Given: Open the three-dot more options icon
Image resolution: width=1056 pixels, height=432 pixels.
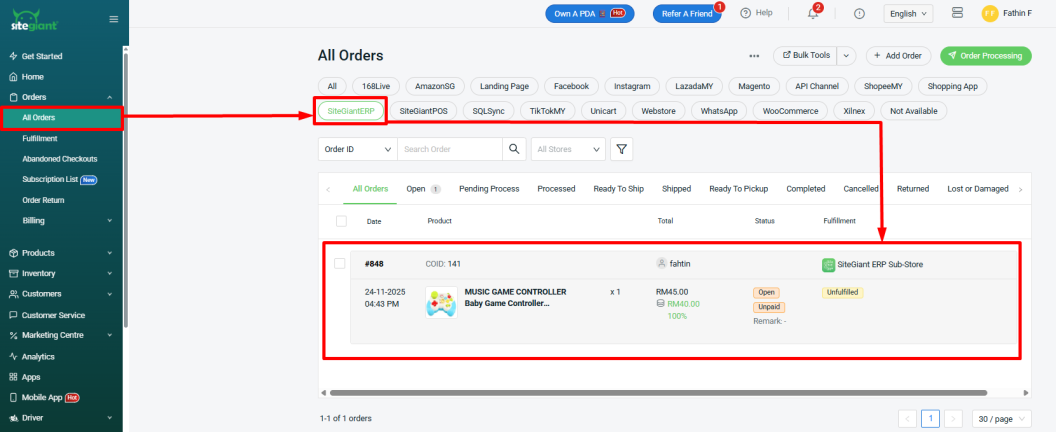Looking at the screenshot, I should coord(754,56).
